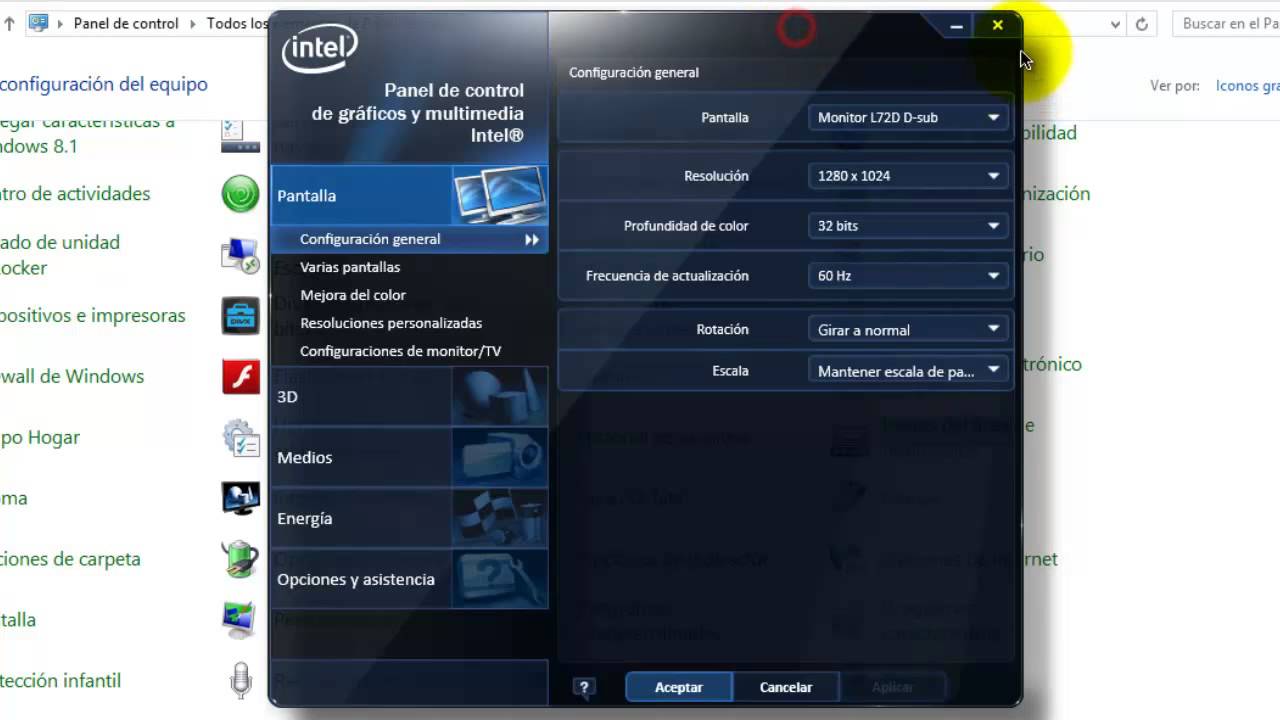Open Varias pantallas submenu item
Image resolution: width=1280 pixels, height=720 pixels.
click(x=350, y=267)
